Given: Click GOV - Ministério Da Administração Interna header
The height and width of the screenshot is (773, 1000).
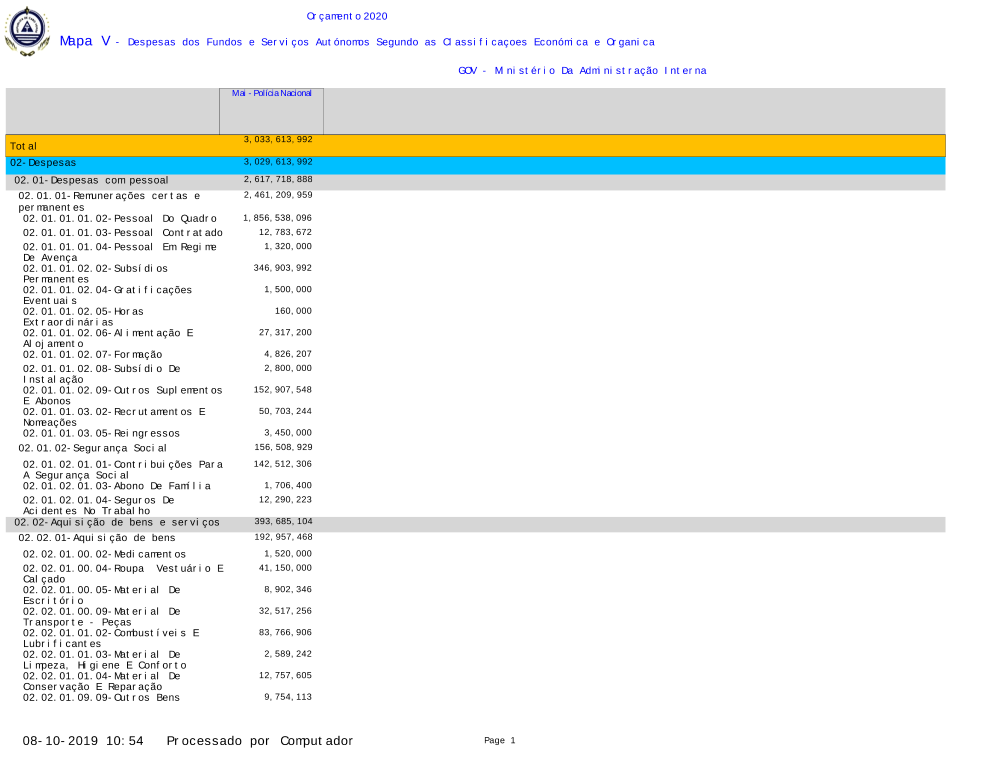Looking at the screenshot, I should click(x=582, y=71).
